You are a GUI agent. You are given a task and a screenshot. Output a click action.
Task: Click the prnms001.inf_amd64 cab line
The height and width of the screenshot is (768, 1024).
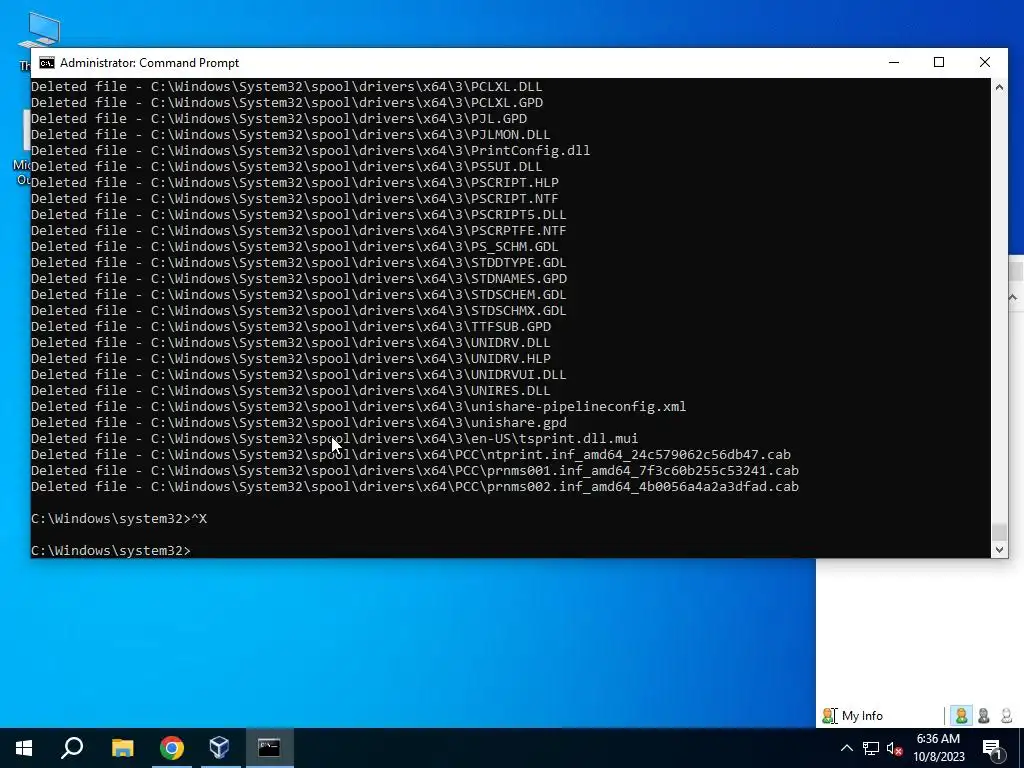click(415, 471)
